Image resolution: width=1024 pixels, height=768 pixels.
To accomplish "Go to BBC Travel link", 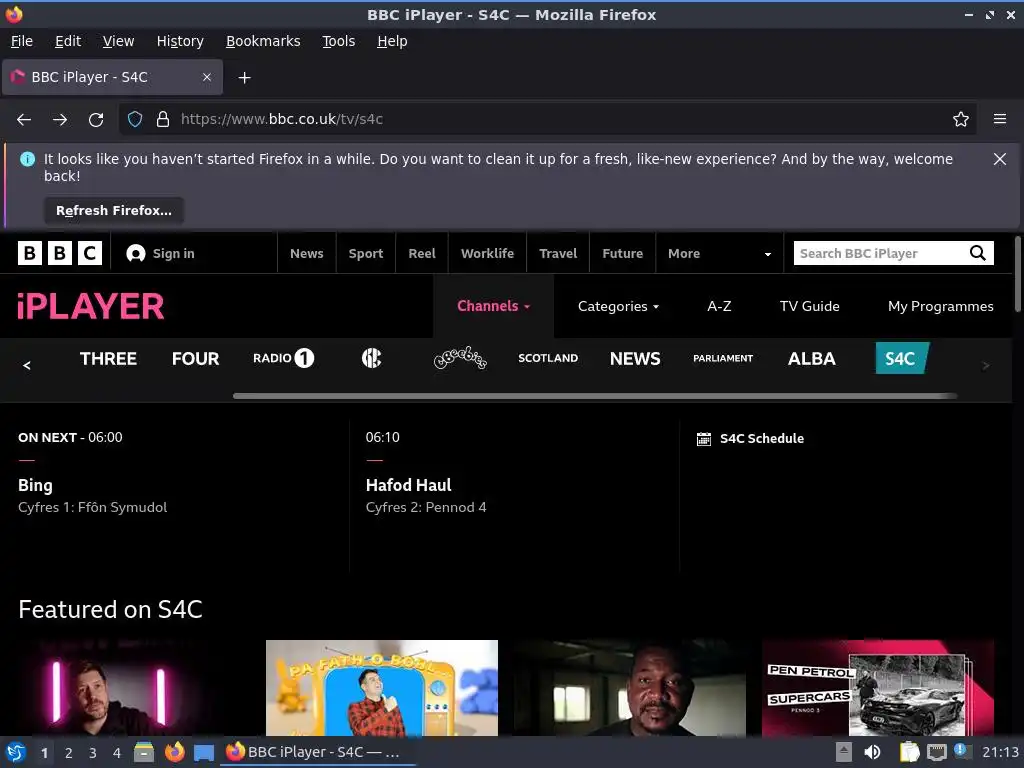I will 558,253.
